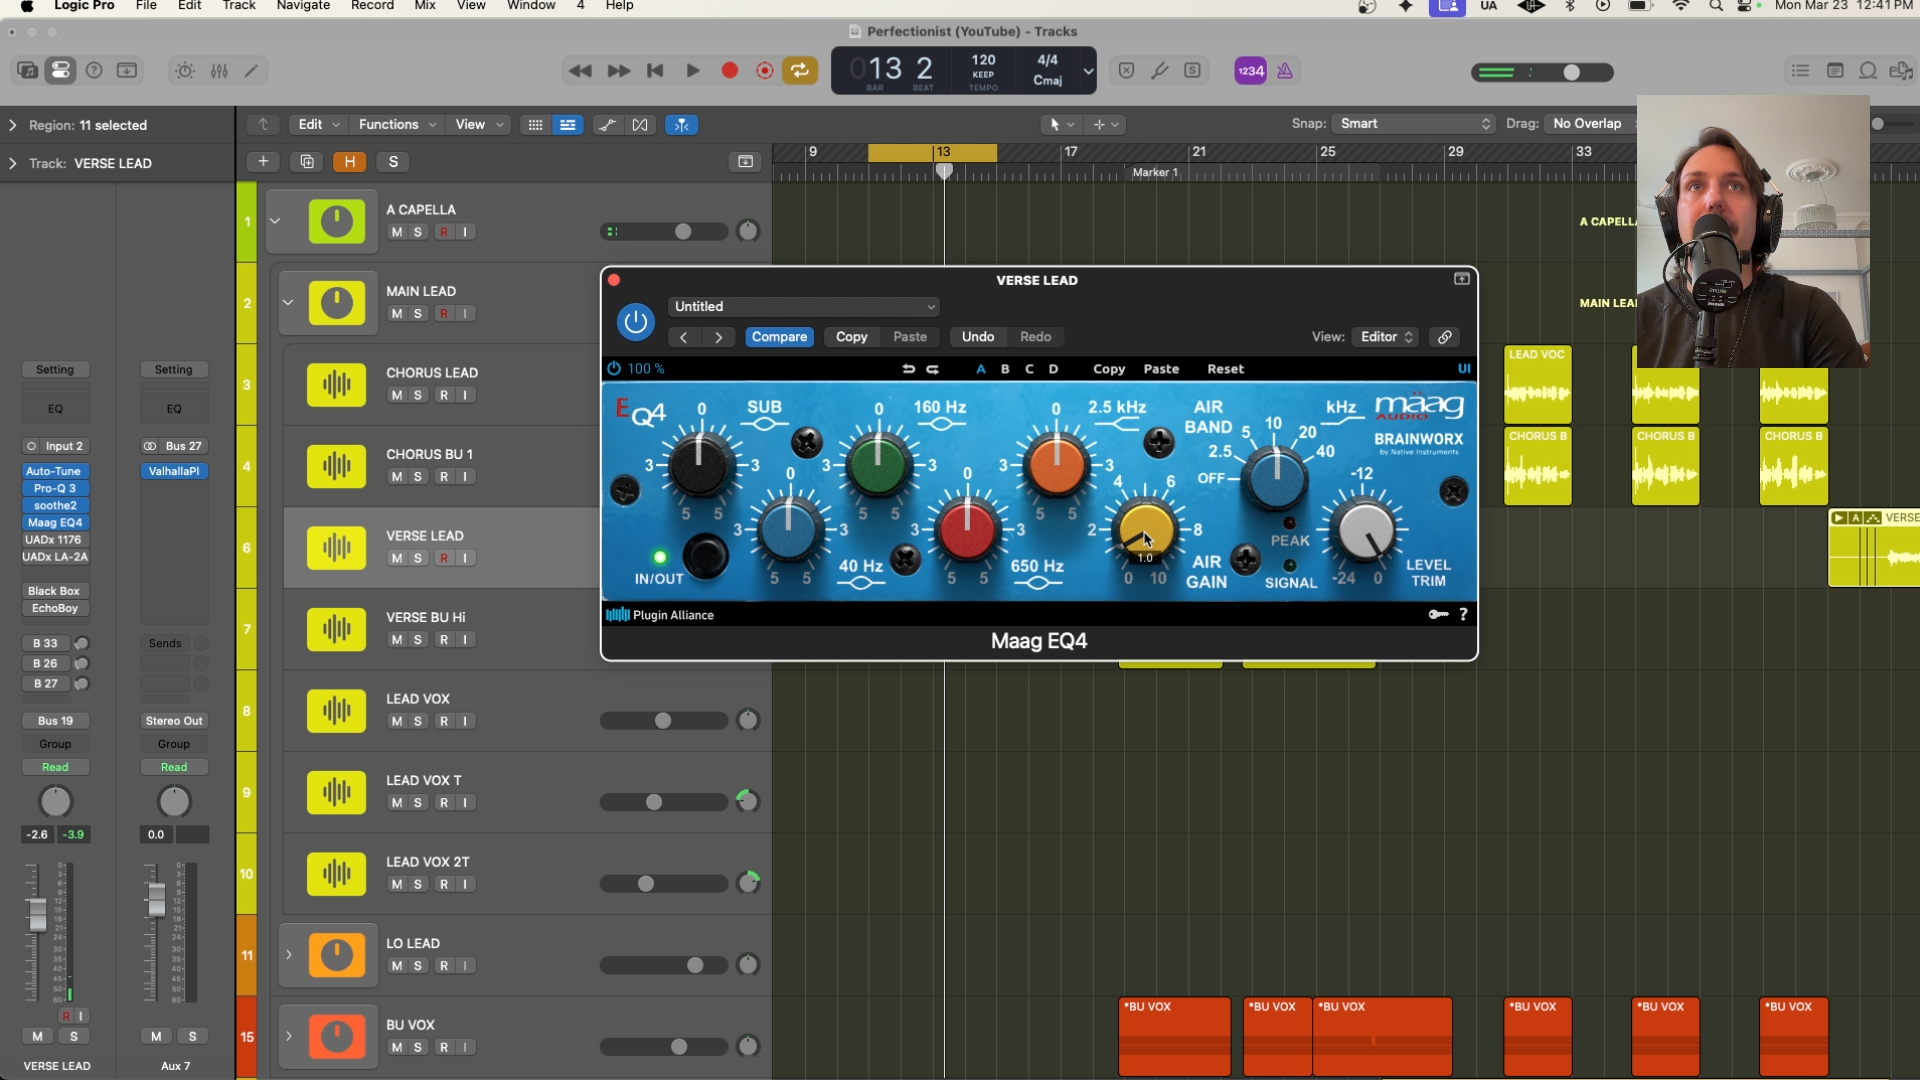The width and height of the screenshot is (1920, 1080).
Task: Click the LEAD VOX track volume slider
Action: pos(663,721)
